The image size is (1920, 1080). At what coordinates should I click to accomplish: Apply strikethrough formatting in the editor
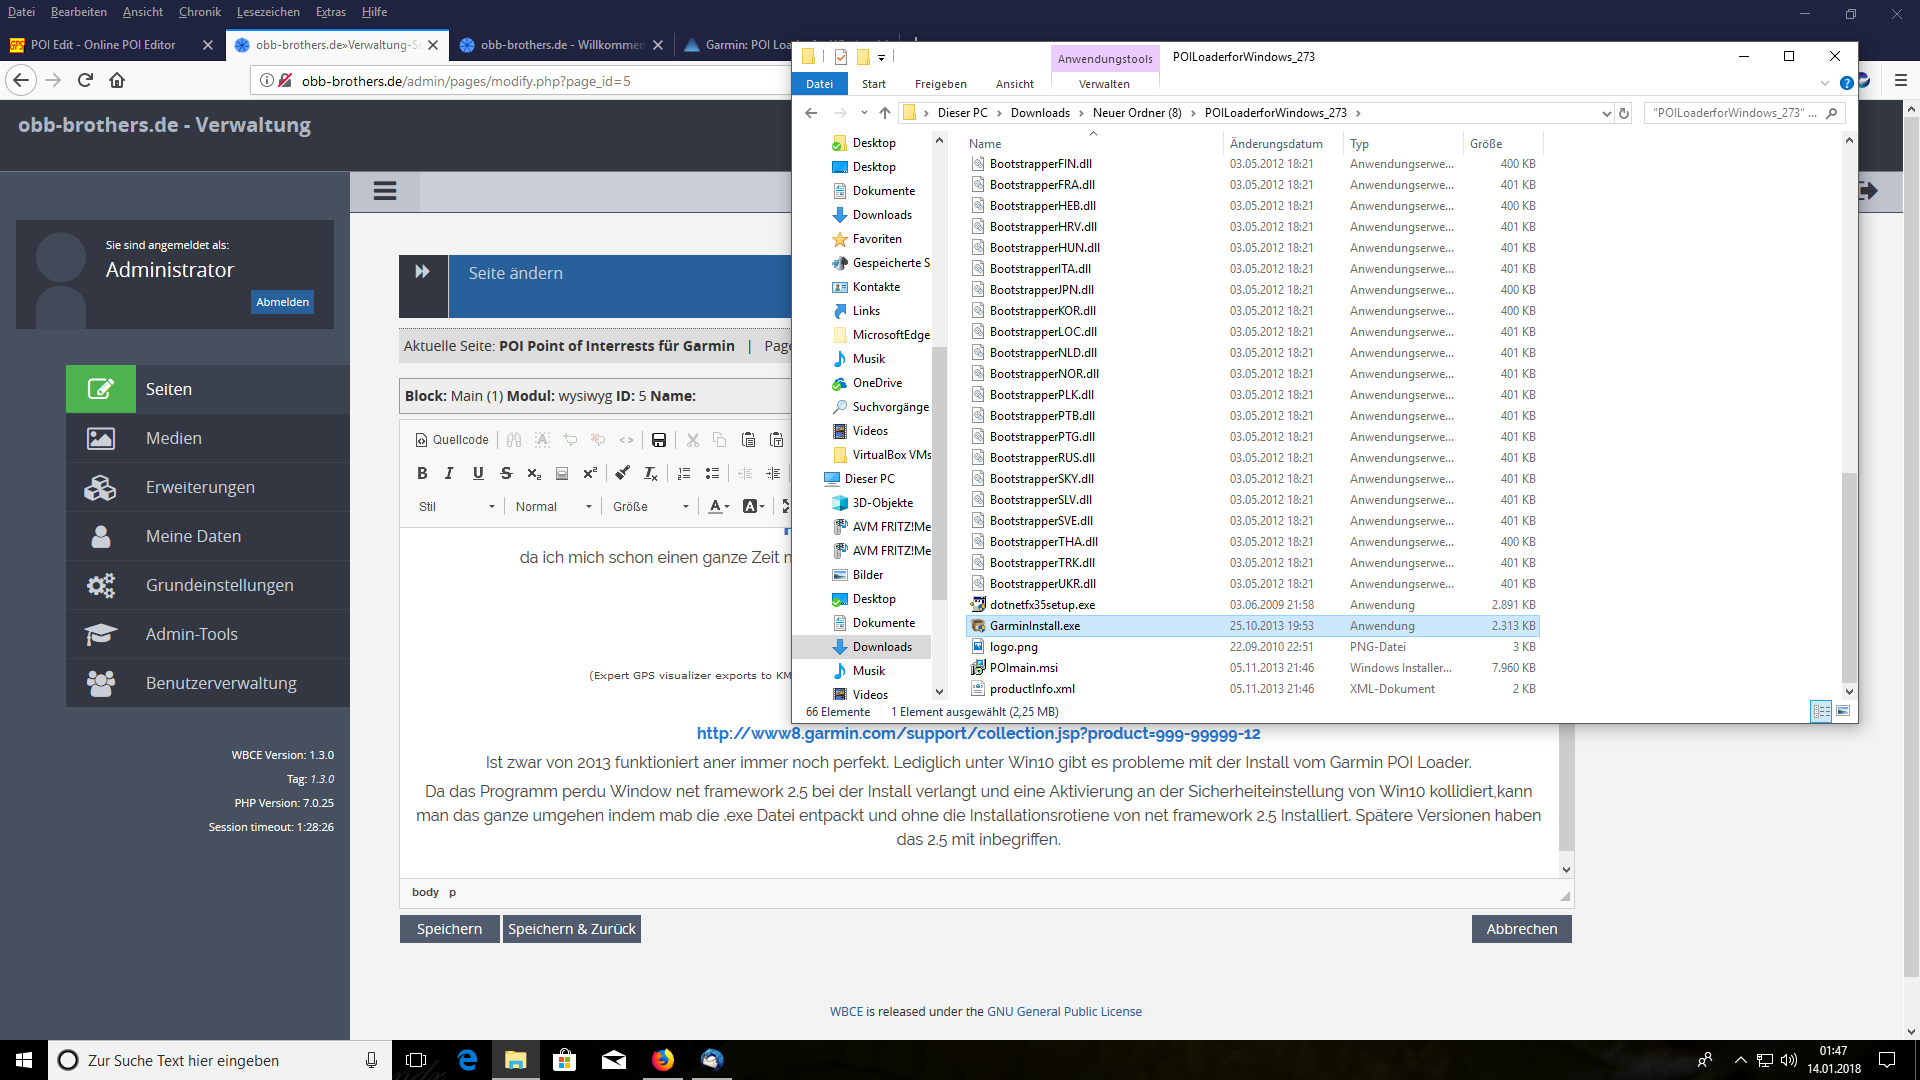[506, 474]
